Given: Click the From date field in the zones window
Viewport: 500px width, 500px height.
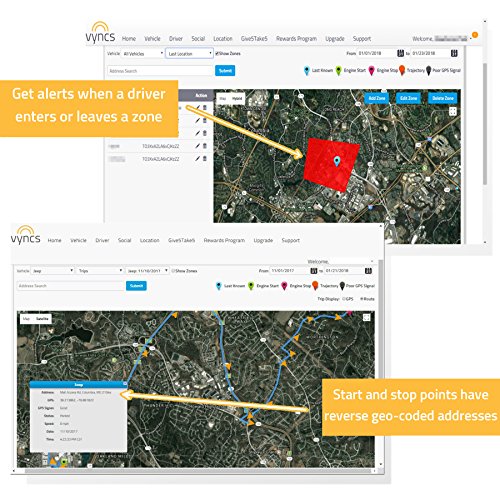Looking at the screenshot, I should 377,53.
